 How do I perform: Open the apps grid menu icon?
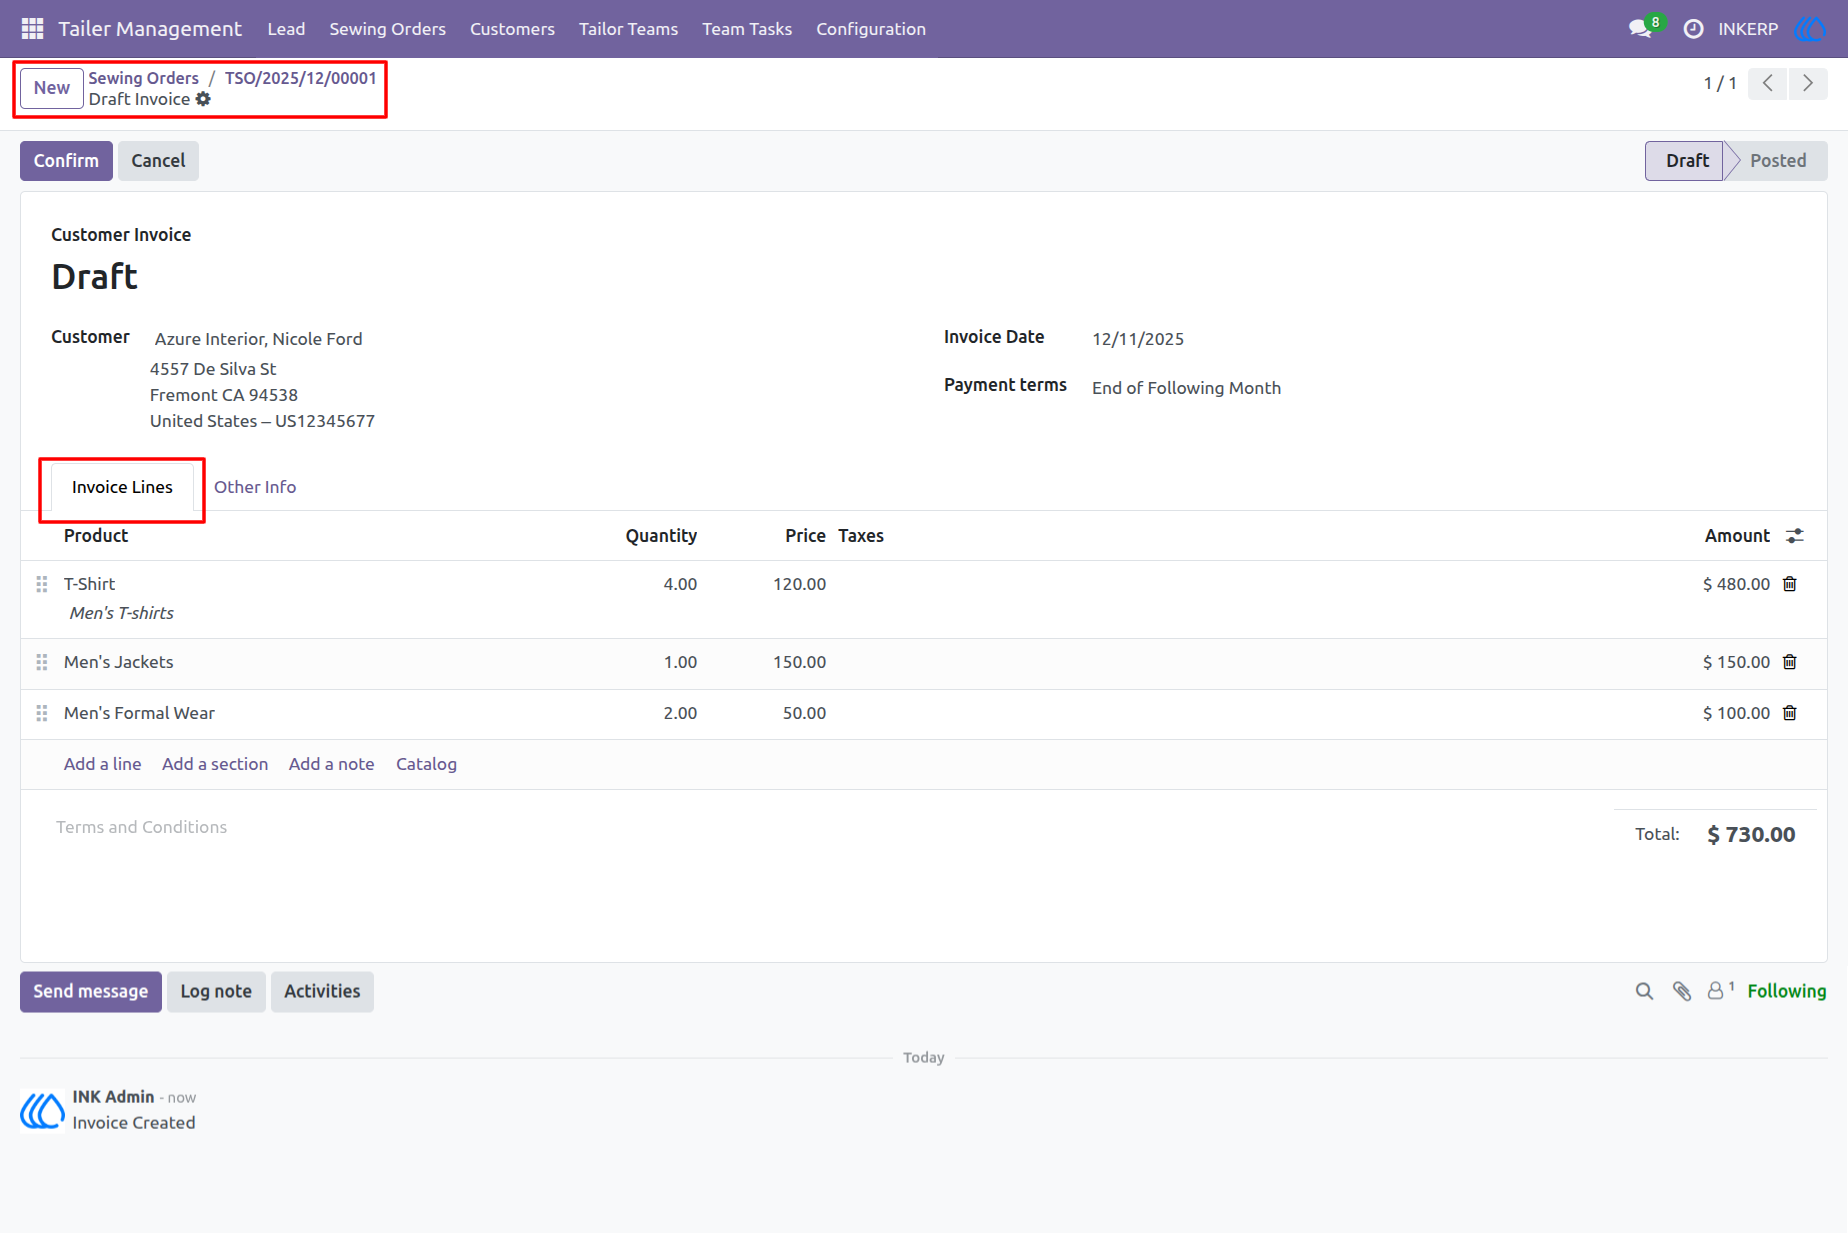pyautogui.click(x=32, y=29)
